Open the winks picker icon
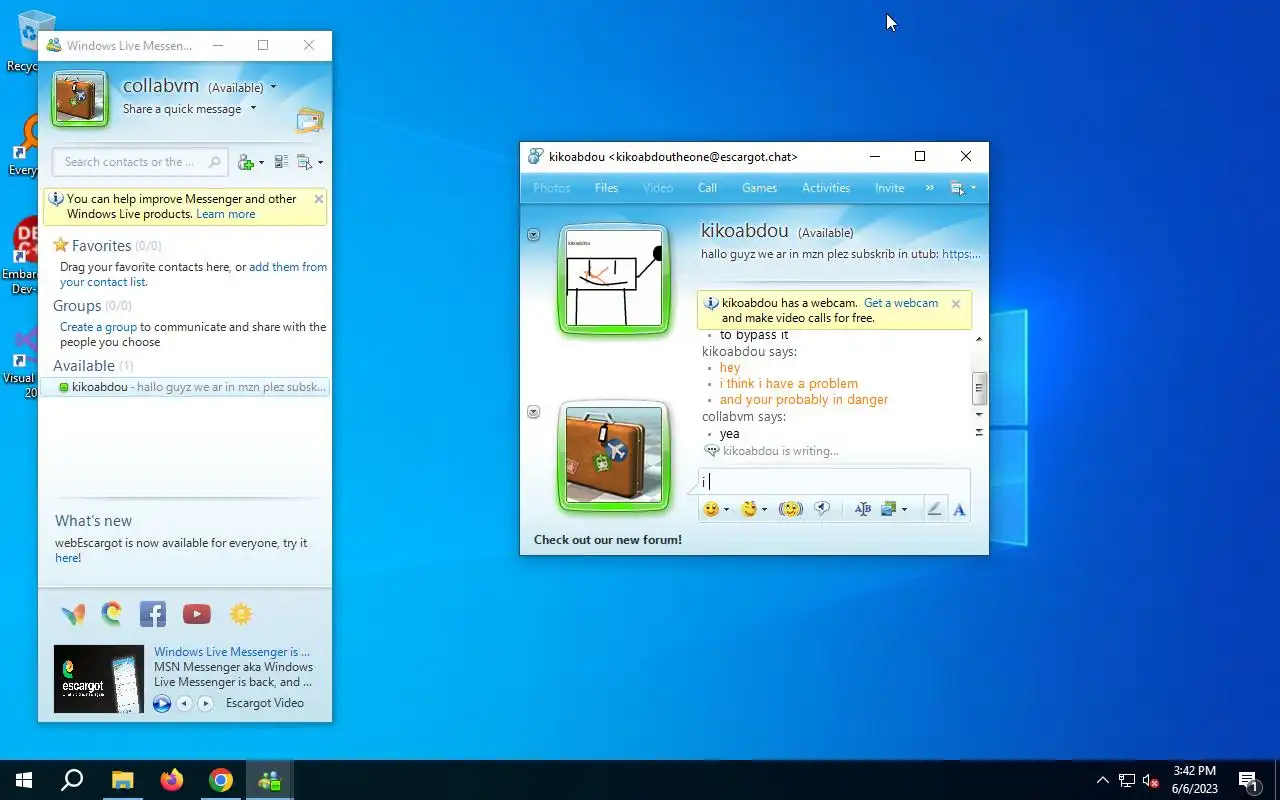The image size is (1280, 800). [748, 509]
